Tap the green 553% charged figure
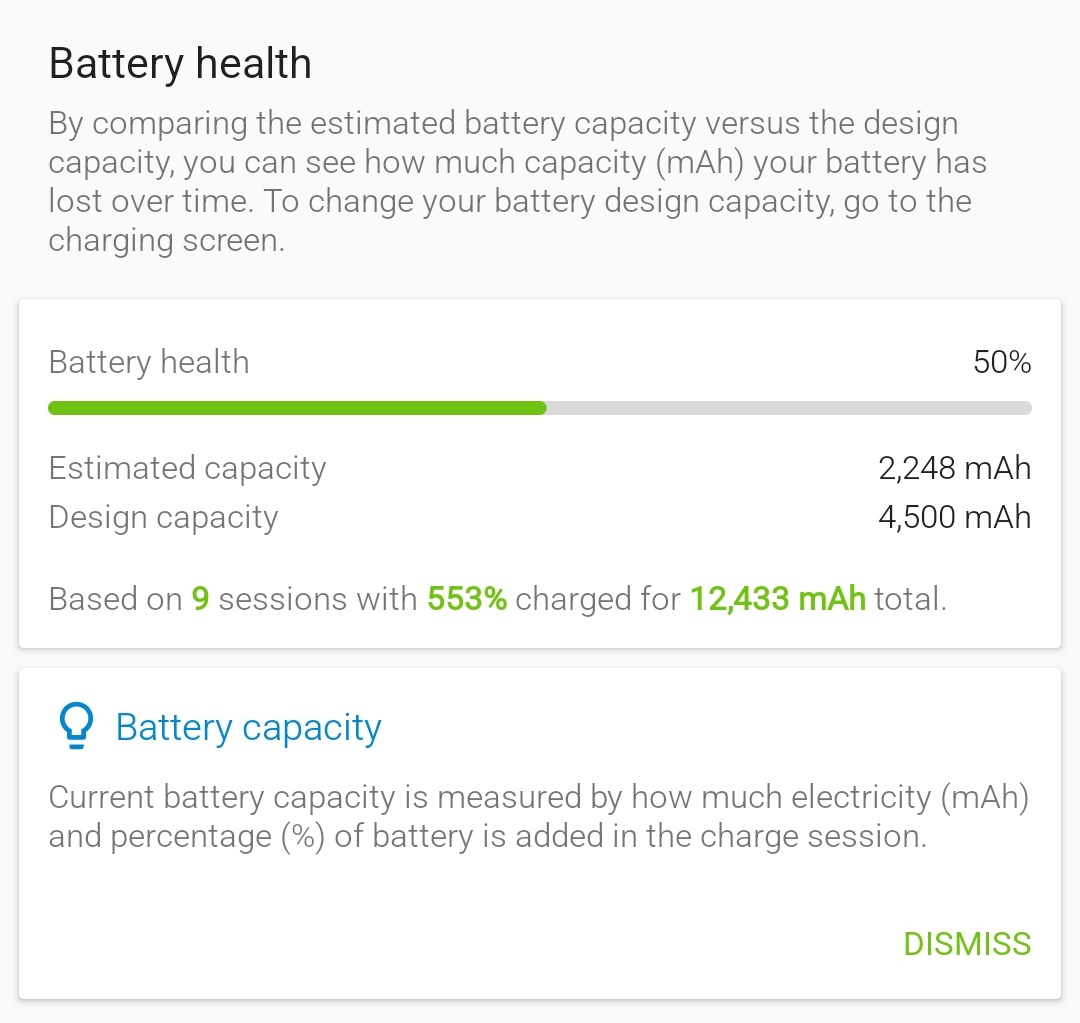Image resolution: width=1080 pixels, height=1023 pixels. click(x=467, y=599)
